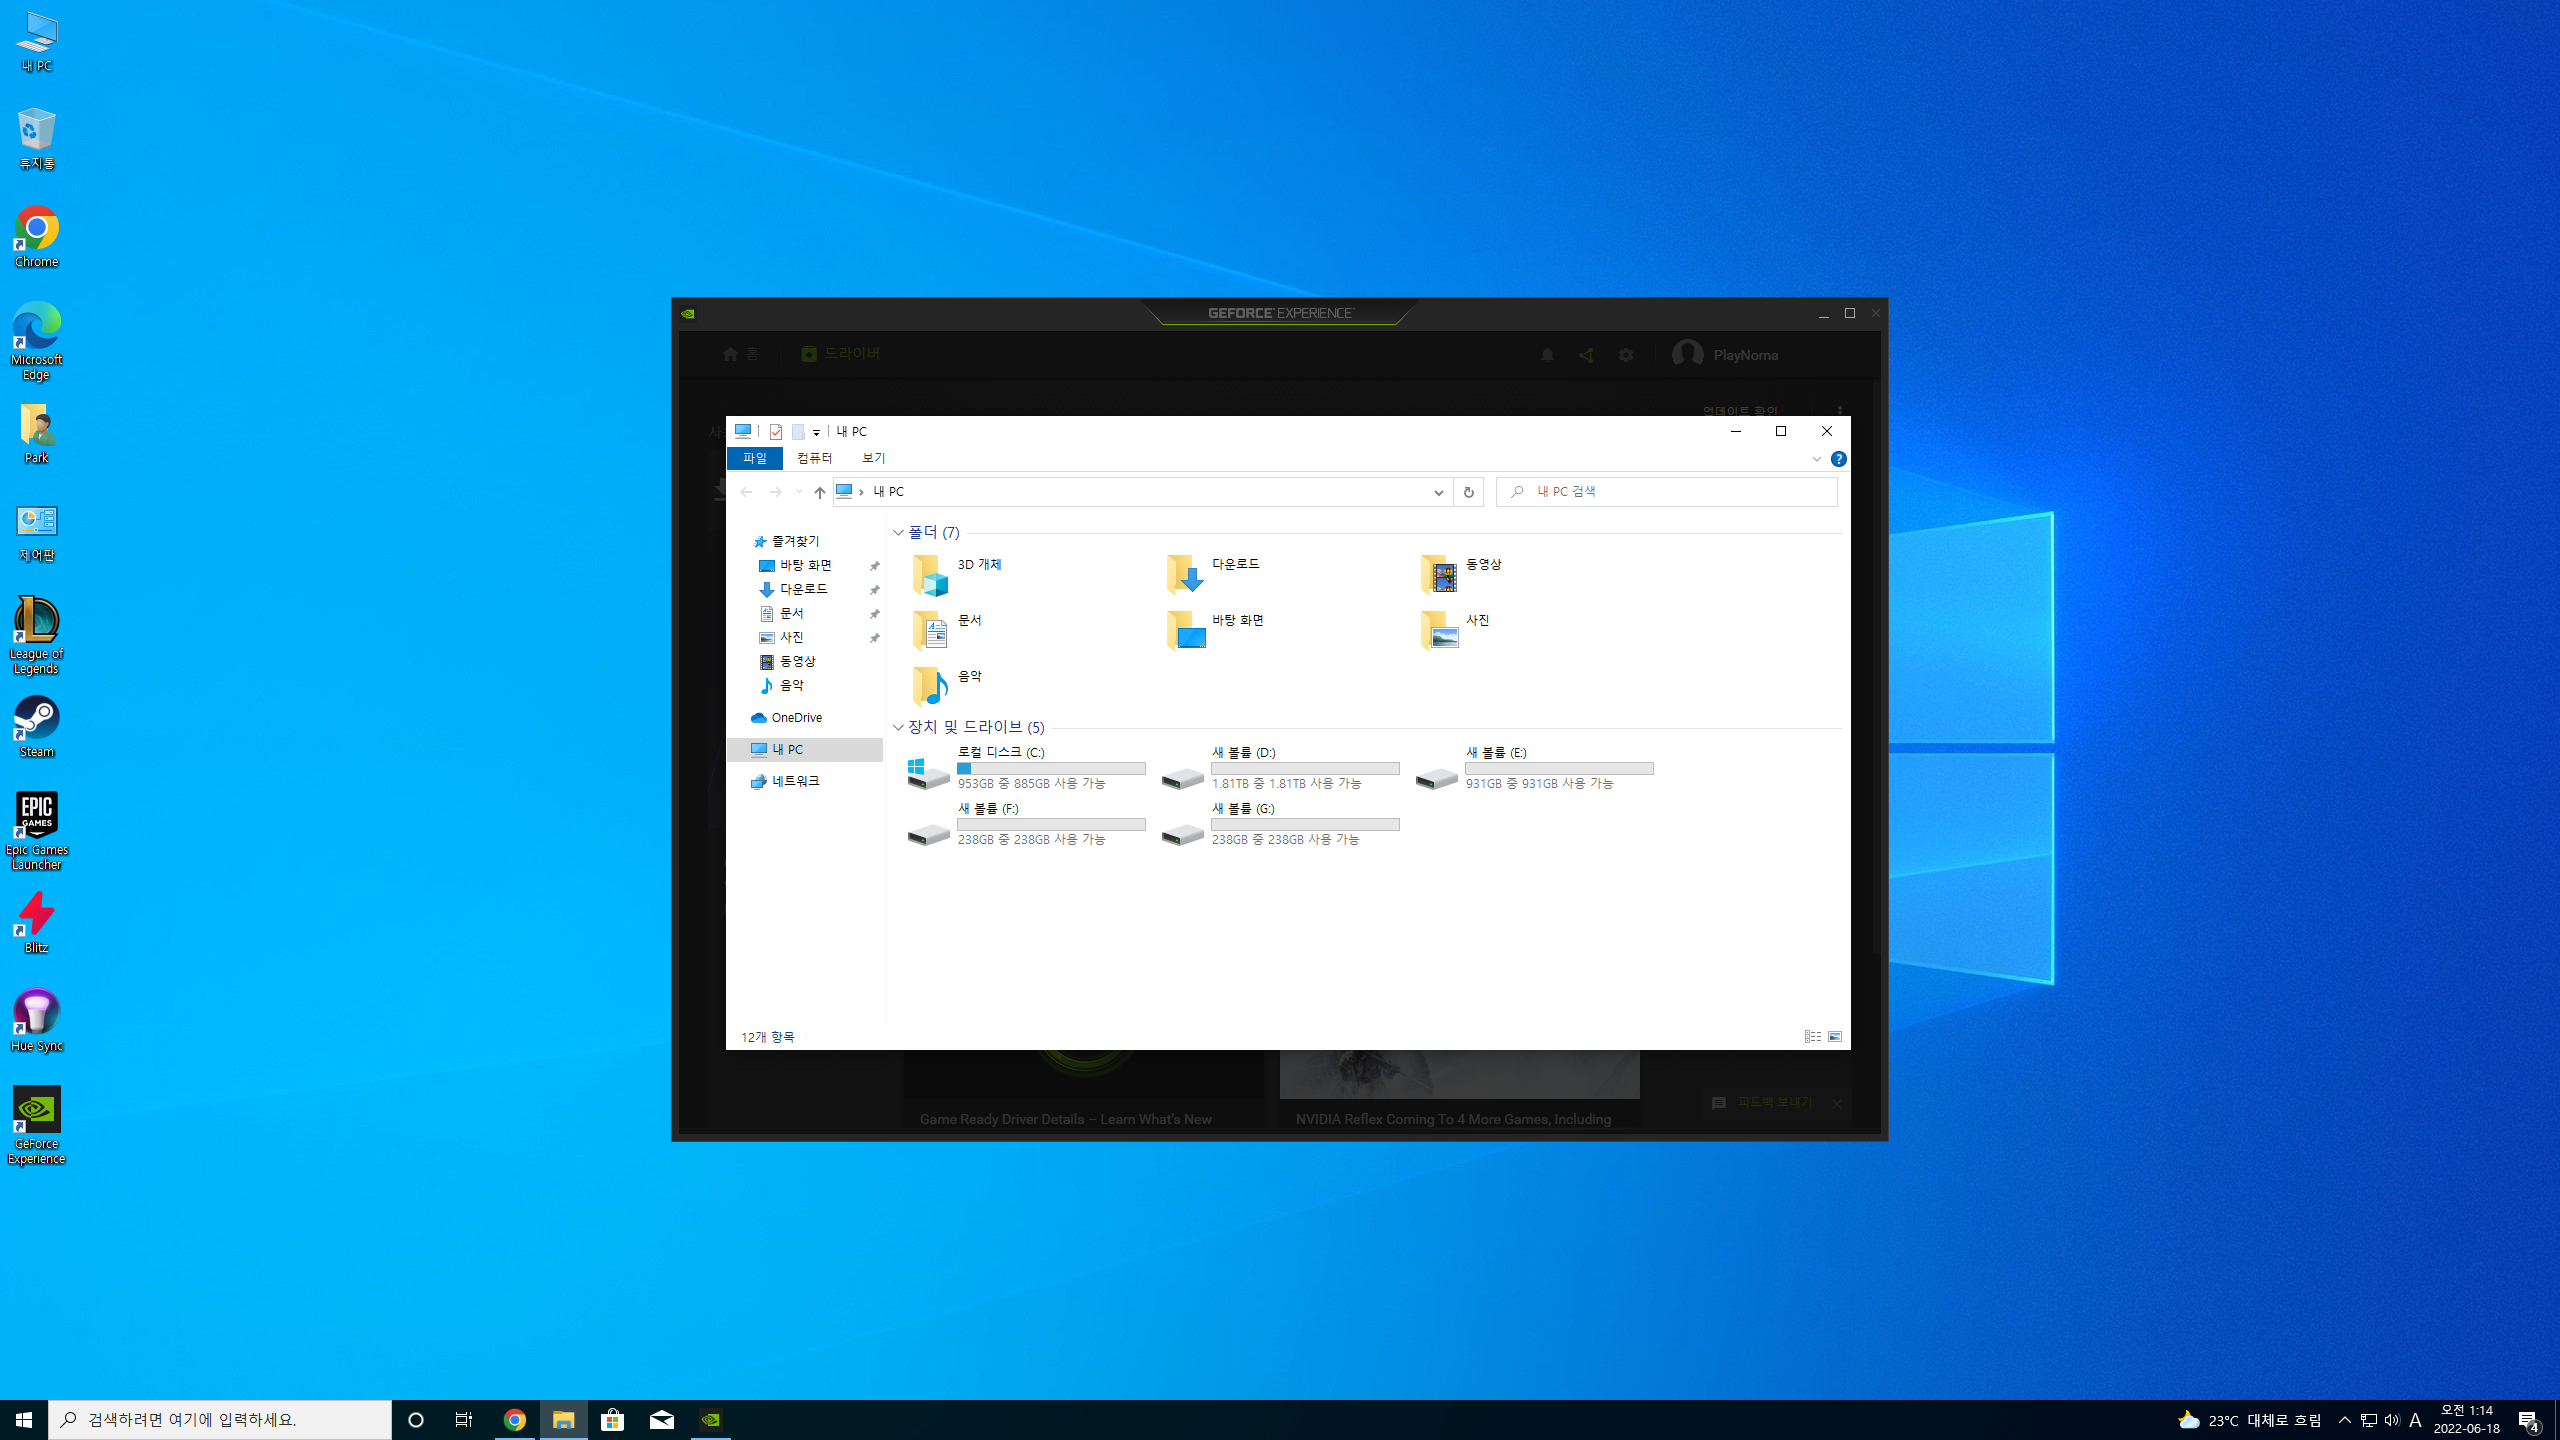
Task: Open the 보기 ribbon tab
Action: [873, 458]
